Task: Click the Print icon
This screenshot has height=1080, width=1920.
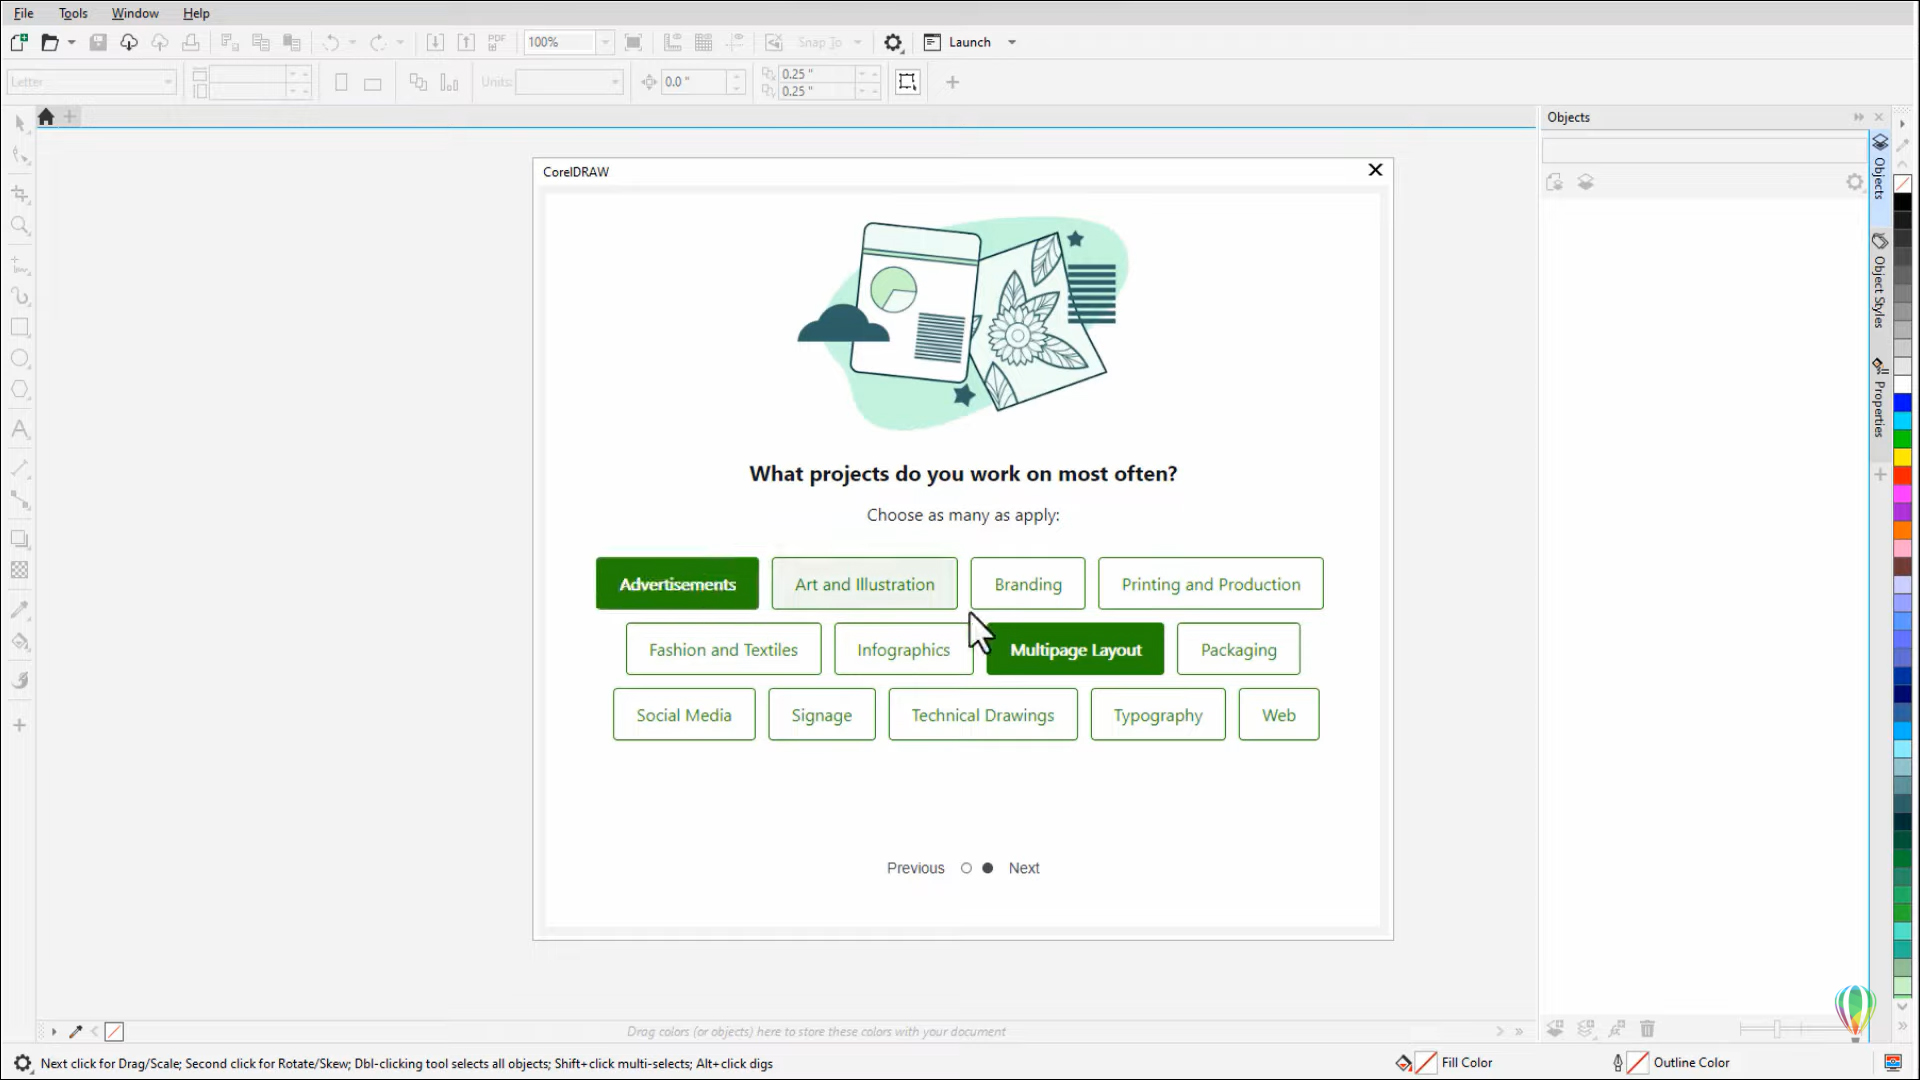Action: [191, 42]
